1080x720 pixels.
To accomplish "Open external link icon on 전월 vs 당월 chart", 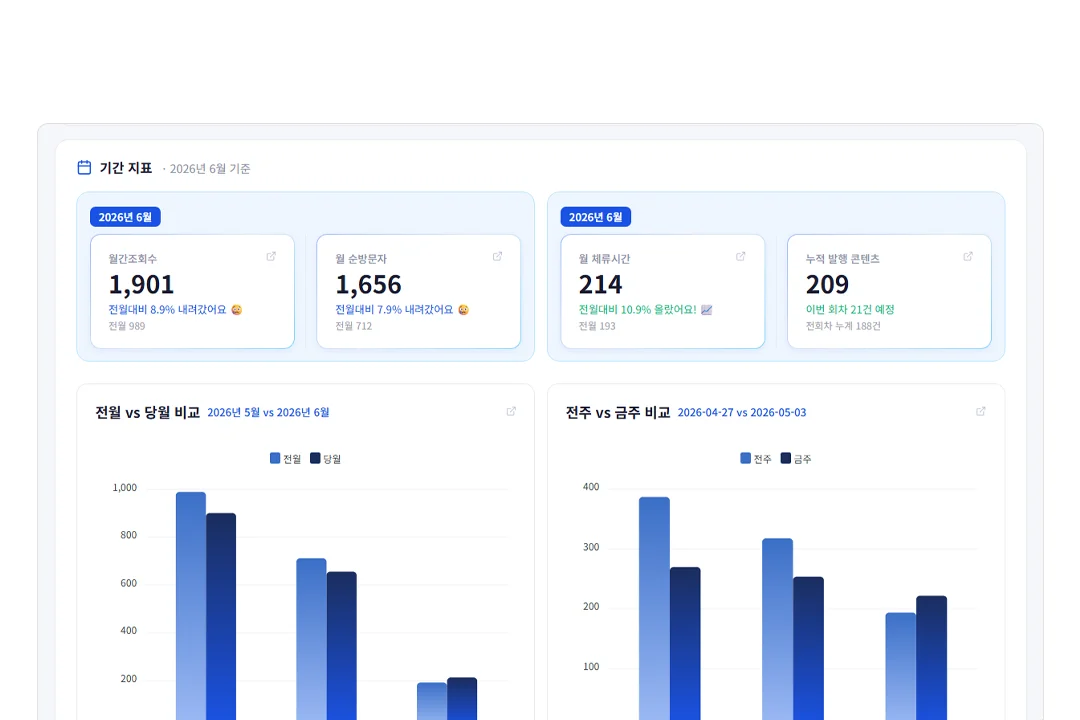I will 511,411.
